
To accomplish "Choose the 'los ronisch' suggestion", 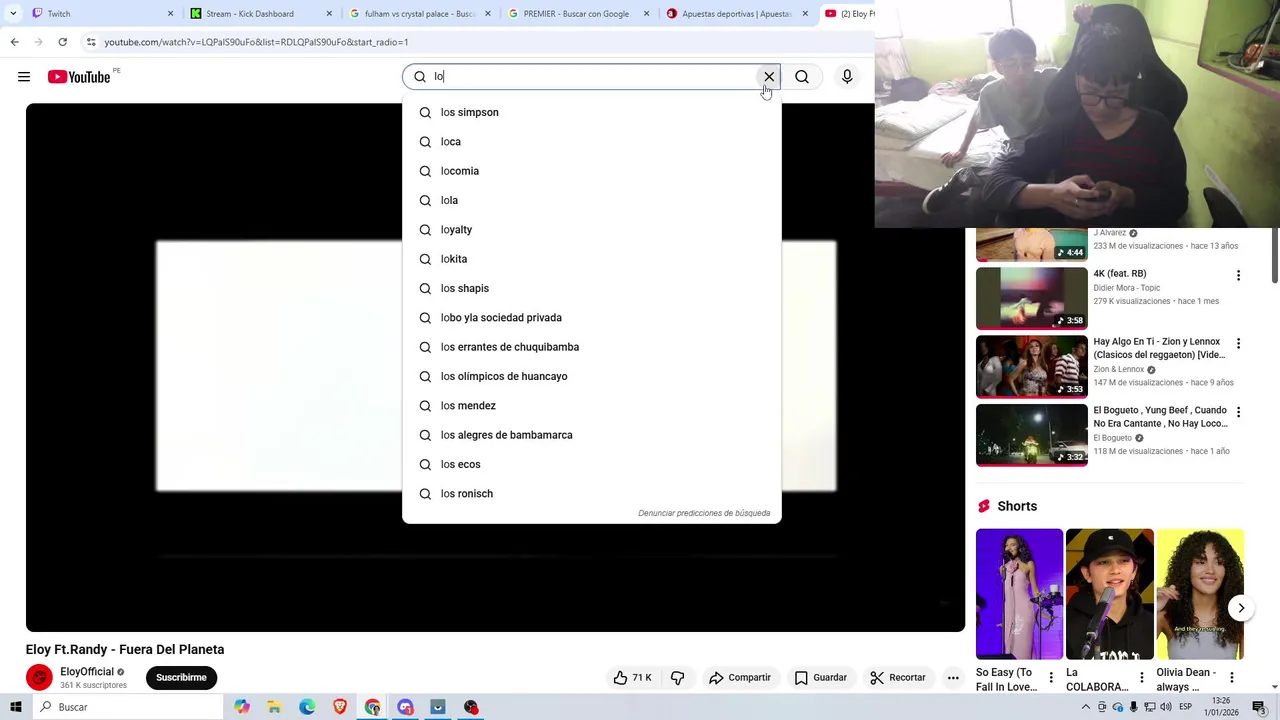I will 592,494.
